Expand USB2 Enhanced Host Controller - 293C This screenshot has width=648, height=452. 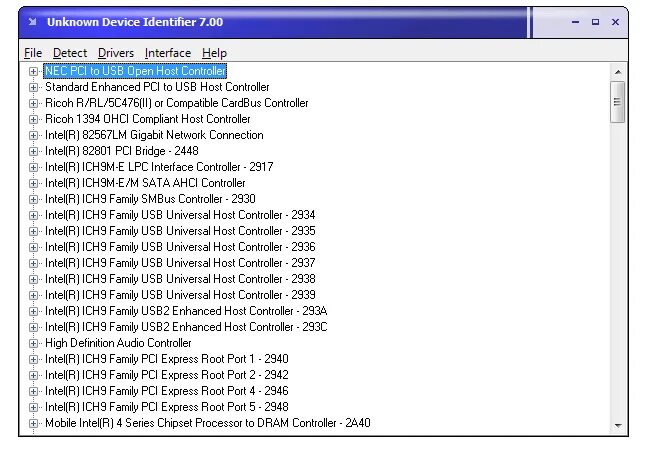click(33, 328)
